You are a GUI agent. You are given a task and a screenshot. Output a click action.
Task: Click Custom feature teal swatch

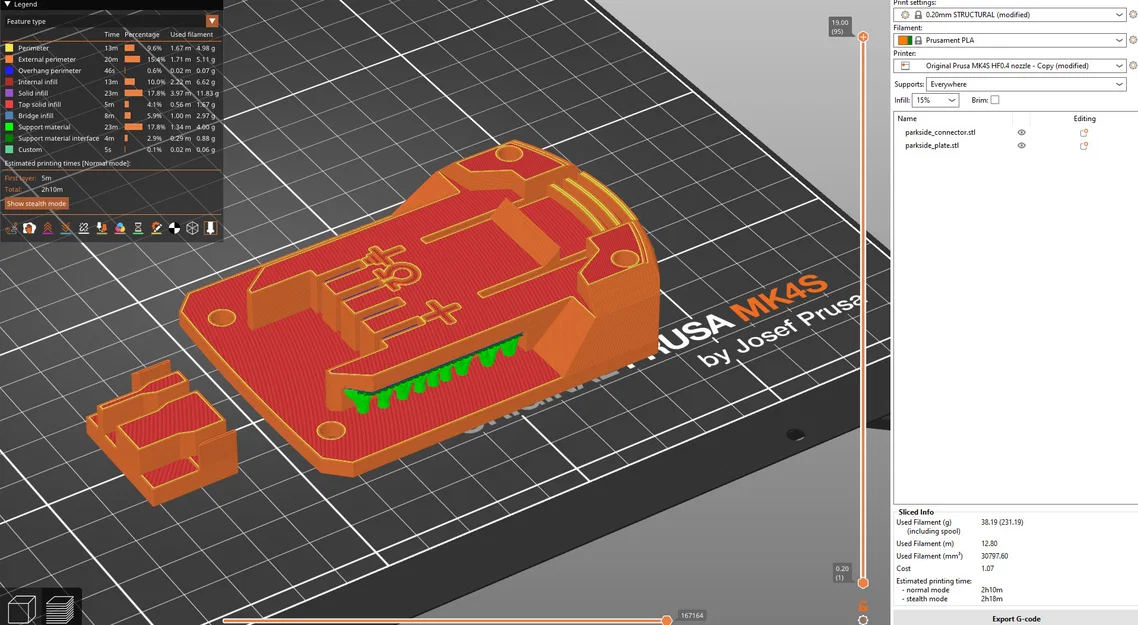(x=9, y=150)
